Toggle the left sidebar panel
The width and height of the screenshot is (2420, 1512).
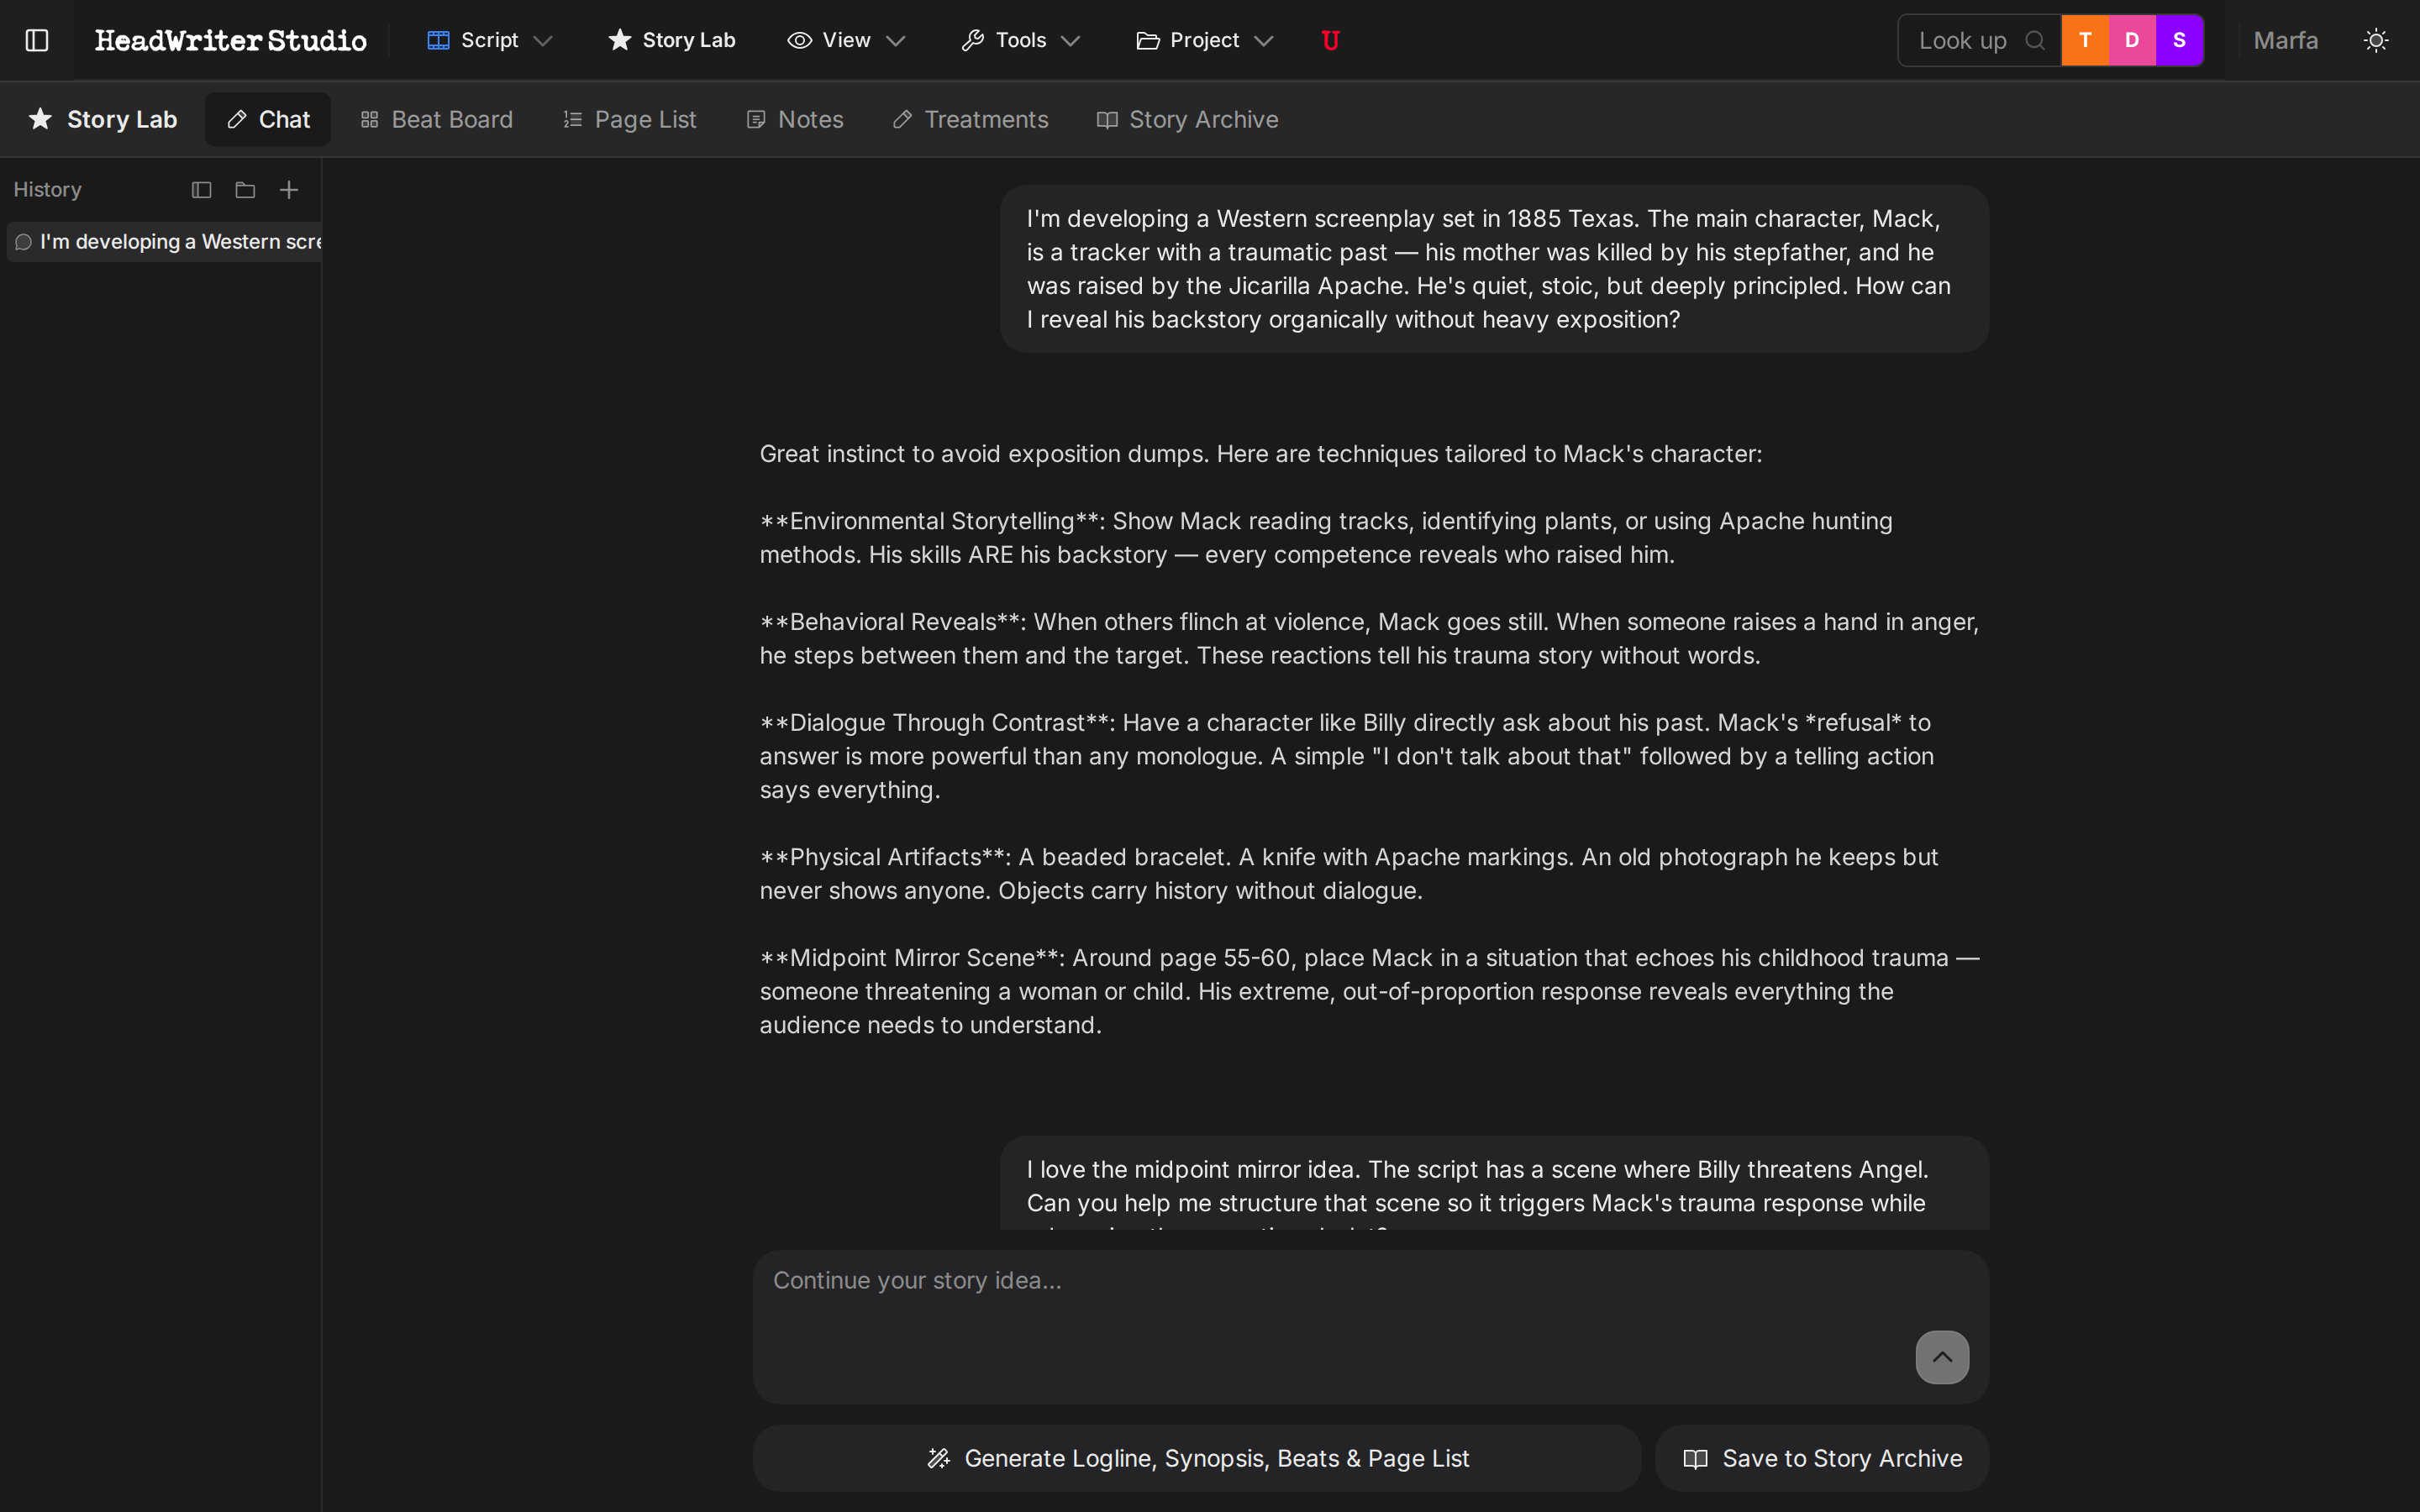(37, 40)
